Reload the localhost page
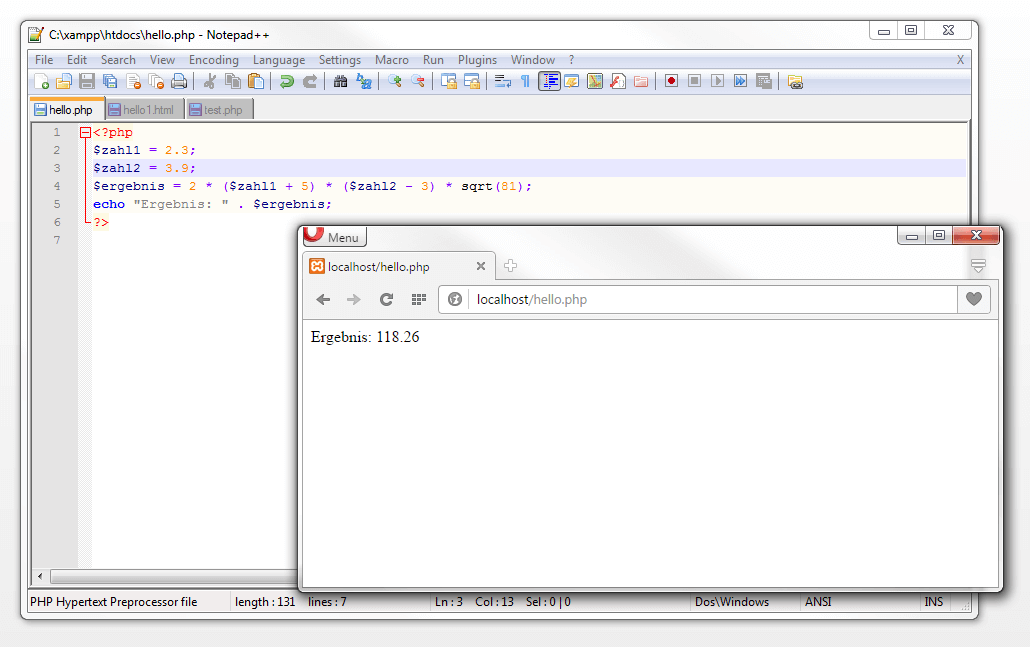Viewport: 1030px width, 647px height. pyautogui.click(x=387, y=300)
